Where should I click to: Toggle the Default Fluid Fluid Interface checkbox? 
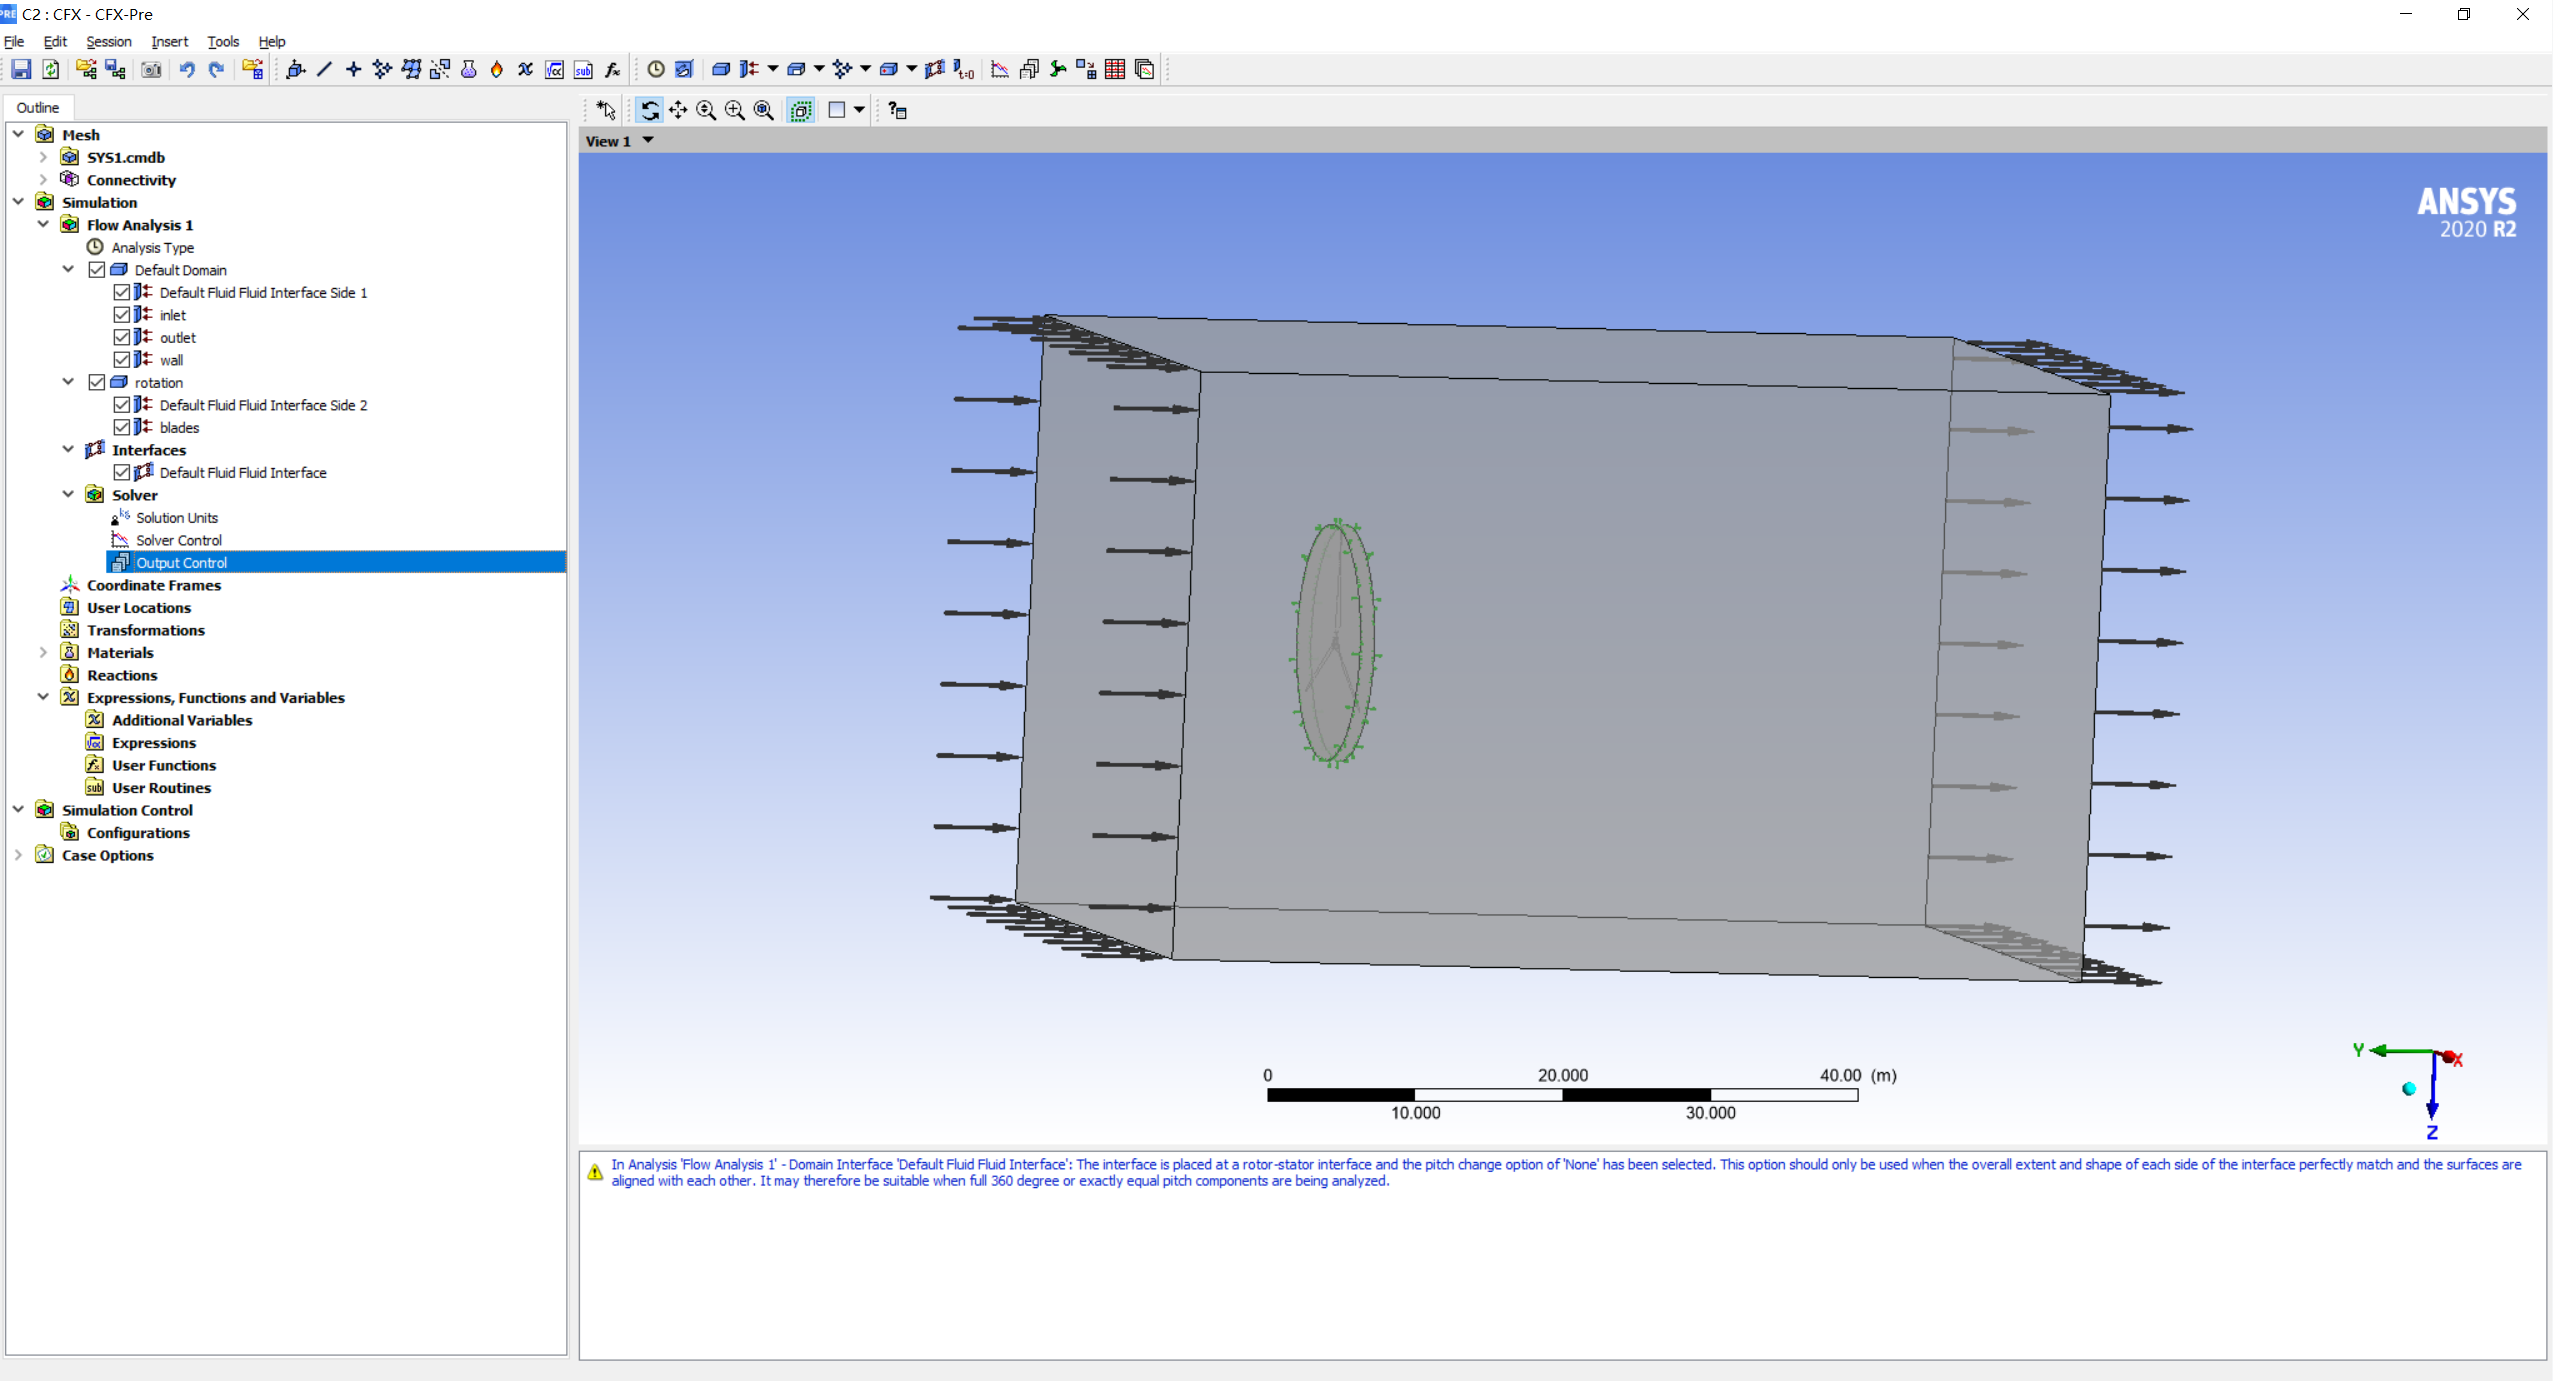[122, 472]
